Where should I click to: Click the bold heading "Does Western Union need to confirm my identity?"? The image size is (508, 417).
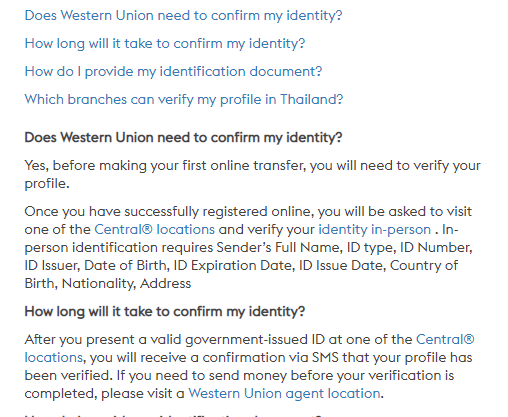[183, 138]
